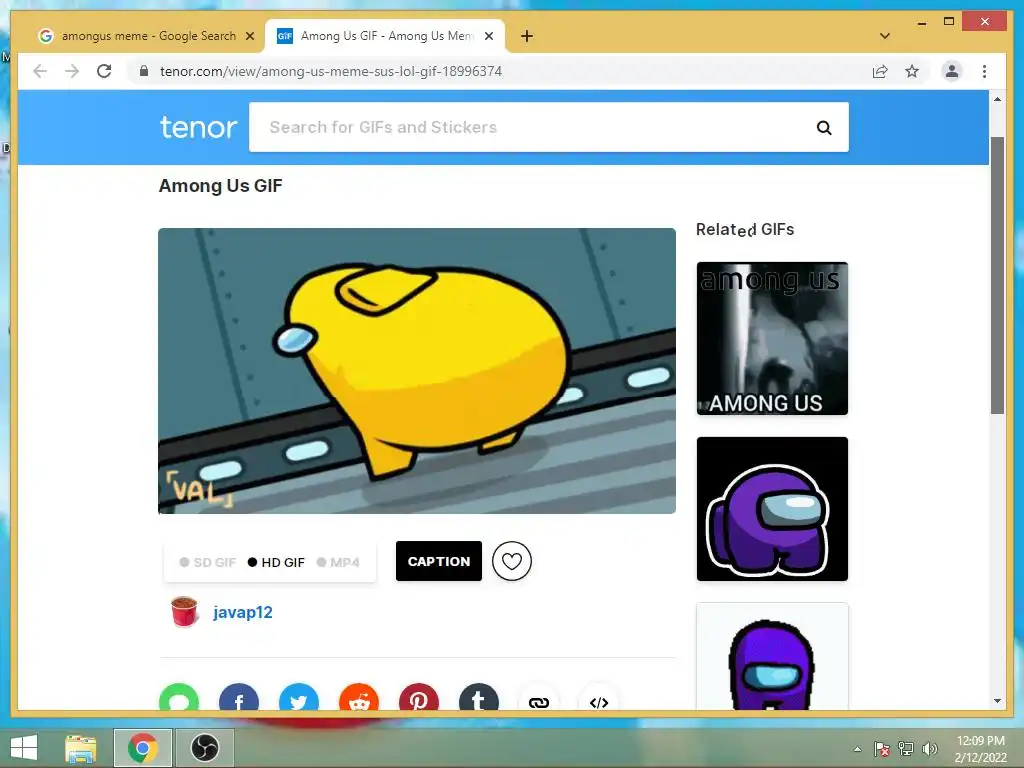Go back using the browser back arrow
The height and width of the screenshot is (768, 1024).
(40, 71)
